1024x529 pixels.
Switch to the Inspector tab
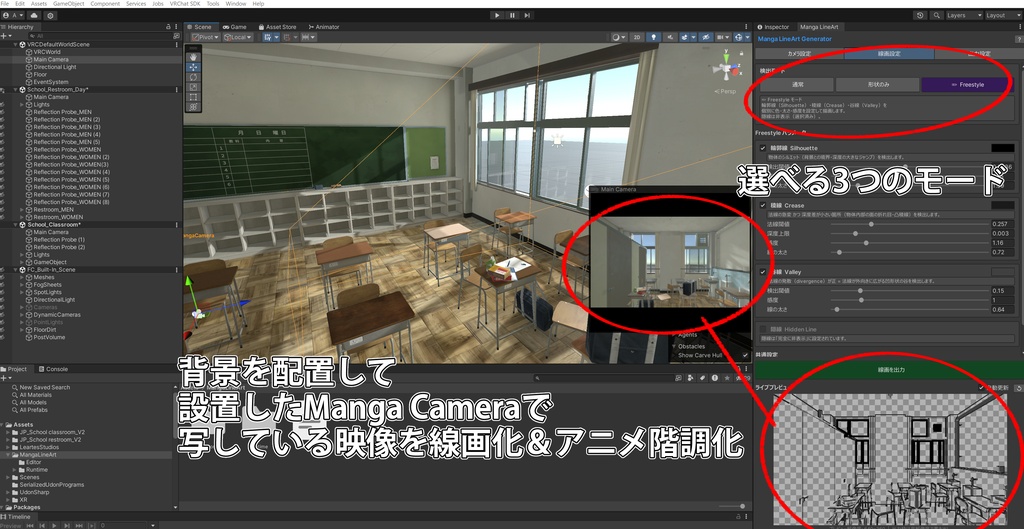pos(773,27)
